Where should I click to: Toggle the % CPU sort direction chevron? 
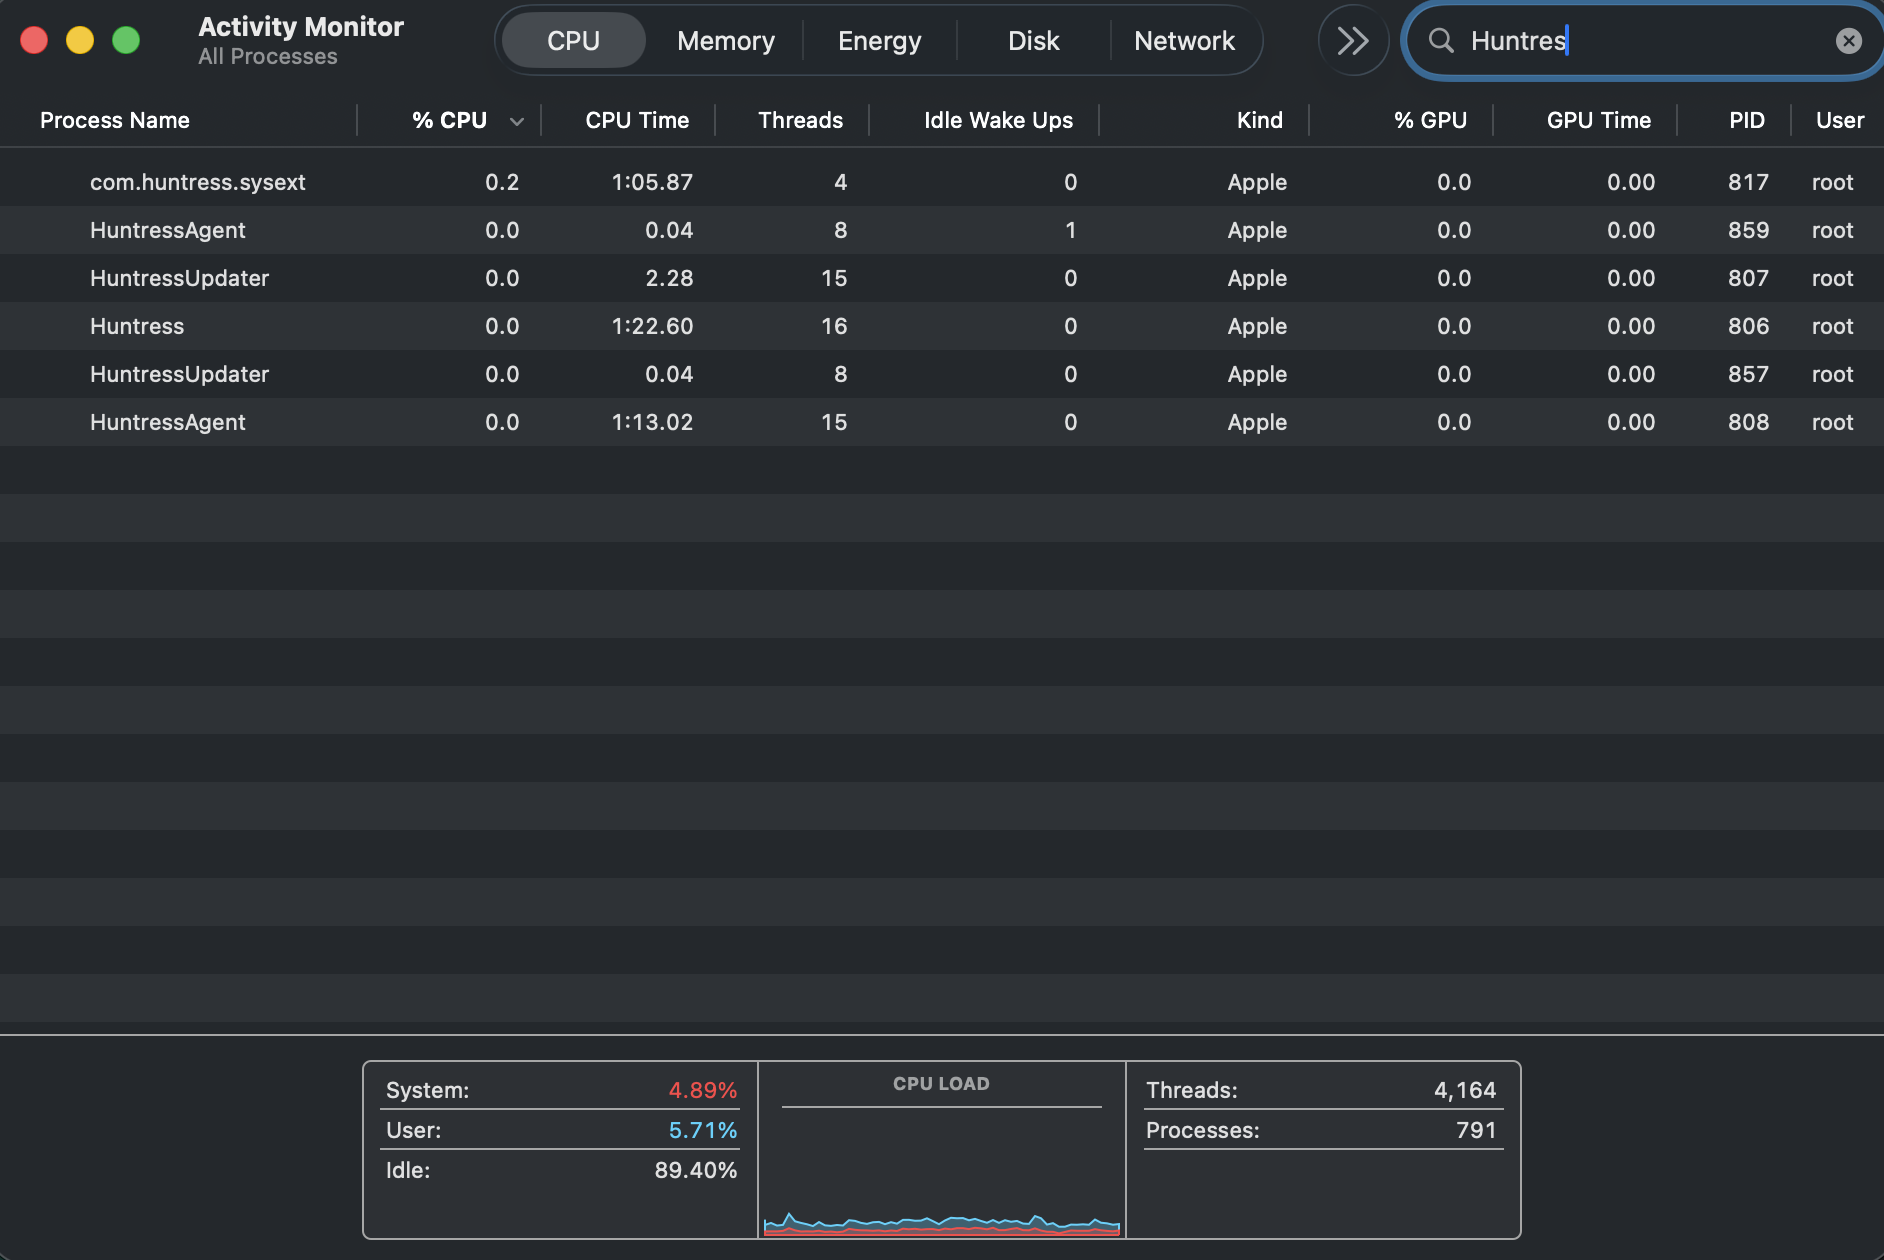pyautogui.click(x=517, y=121)
